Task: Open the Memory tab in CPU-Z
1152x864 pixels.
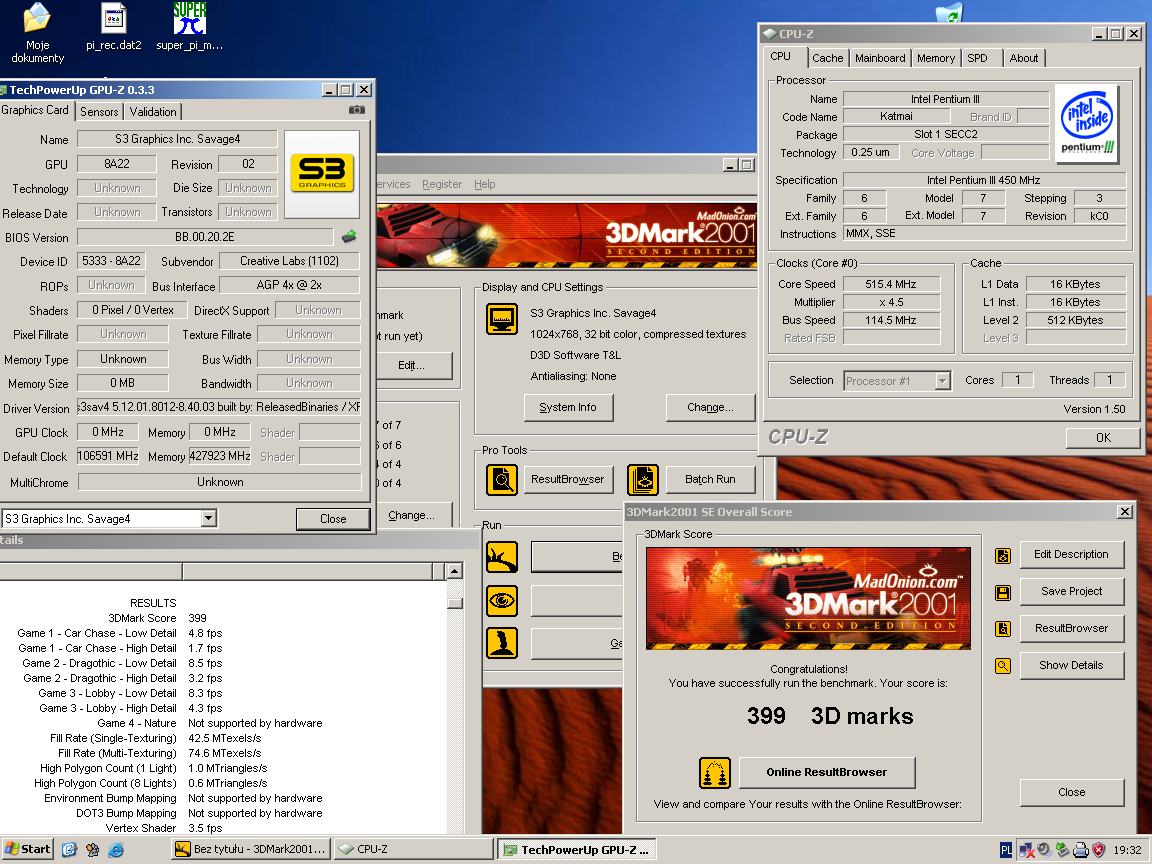Action: [x=935, y=58]
